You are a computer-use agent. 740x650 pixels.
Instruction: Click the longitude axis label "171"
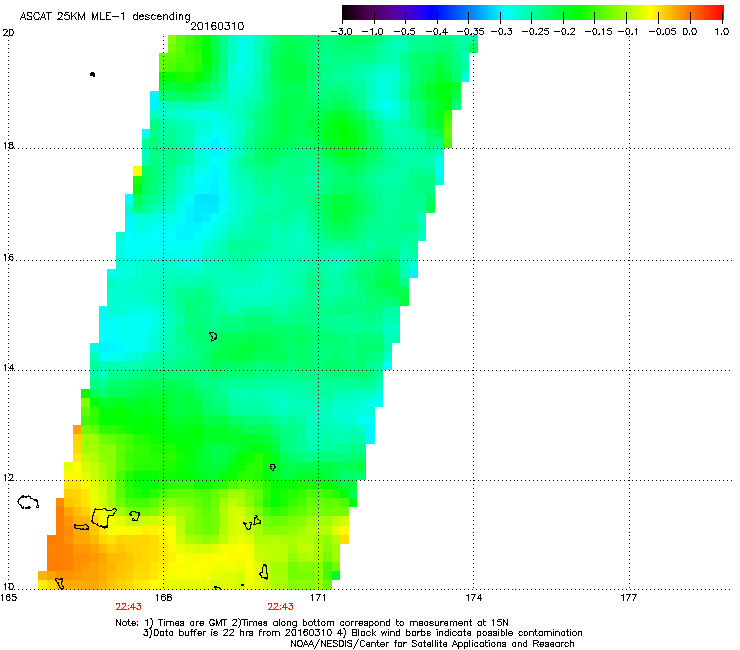318,598
